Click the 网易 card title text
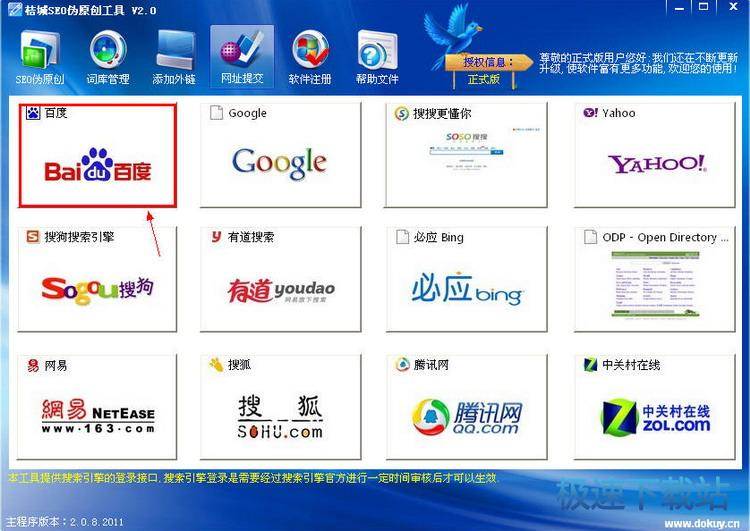750x531 pixels. tap(56, 365)
